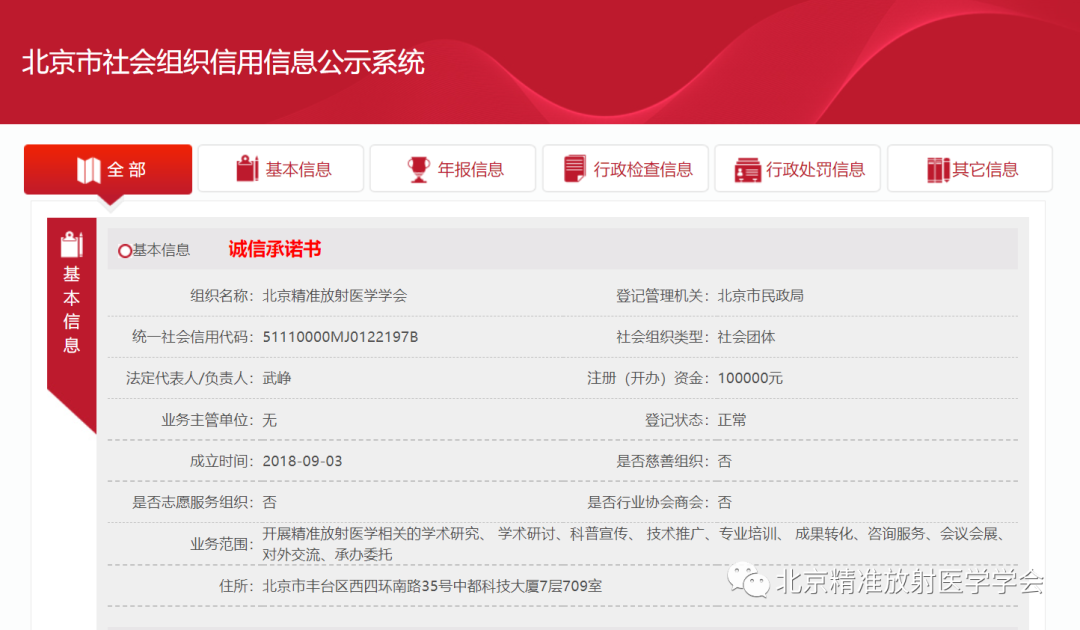Open the 行政检查信息 tab
This screenshot has height=630, width=1080.
pos(625,169)
